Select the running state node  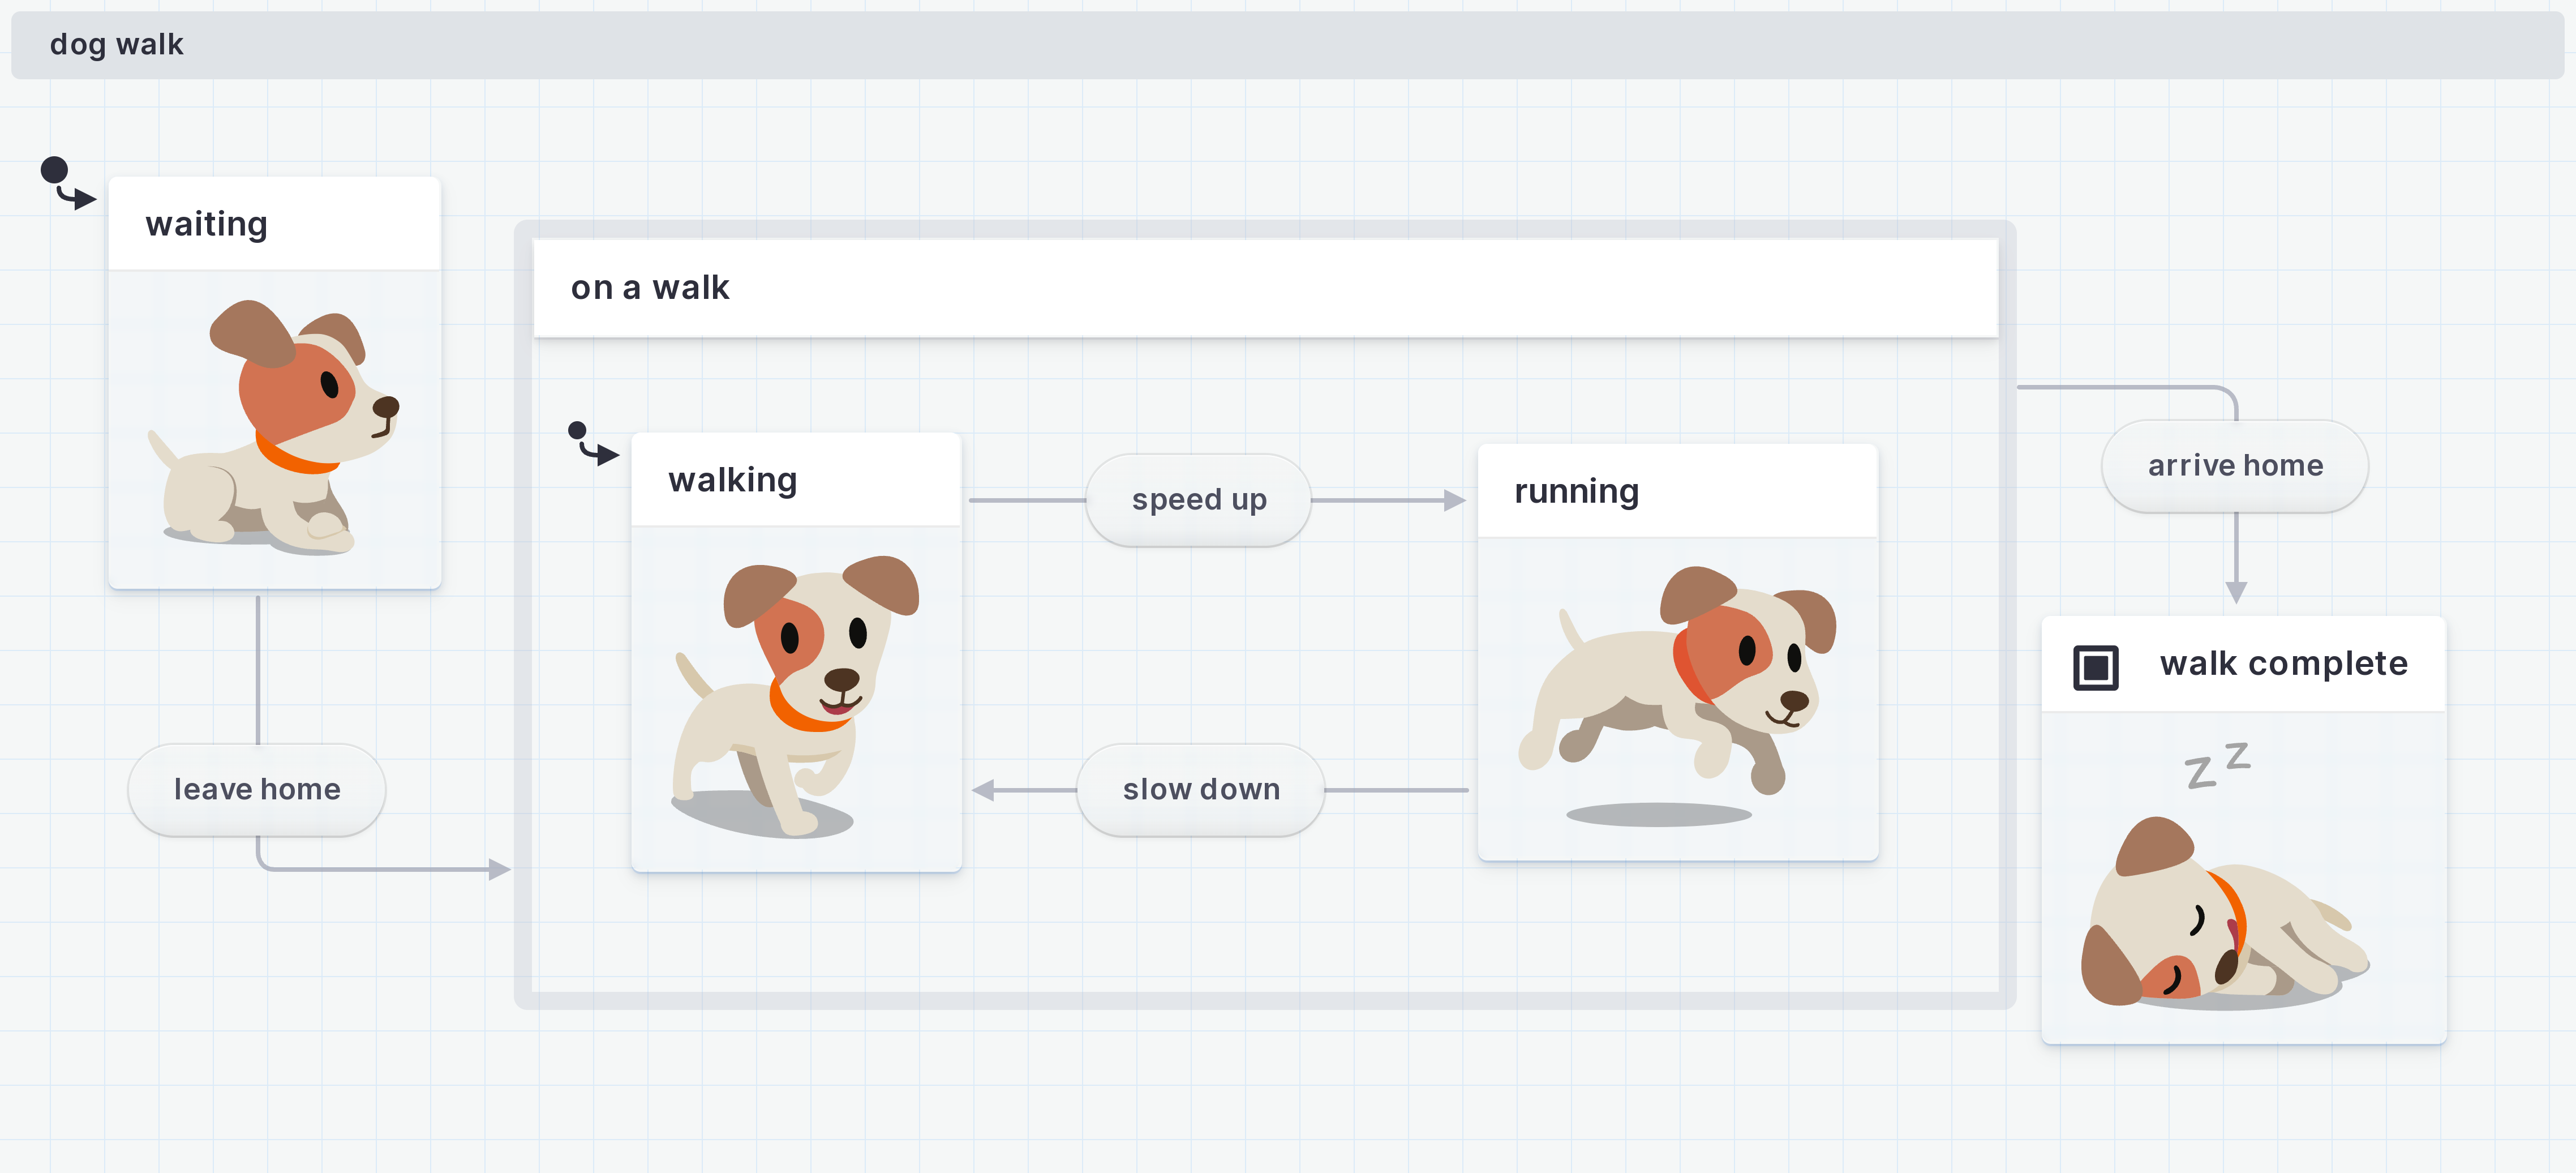tap(1576, 491)
